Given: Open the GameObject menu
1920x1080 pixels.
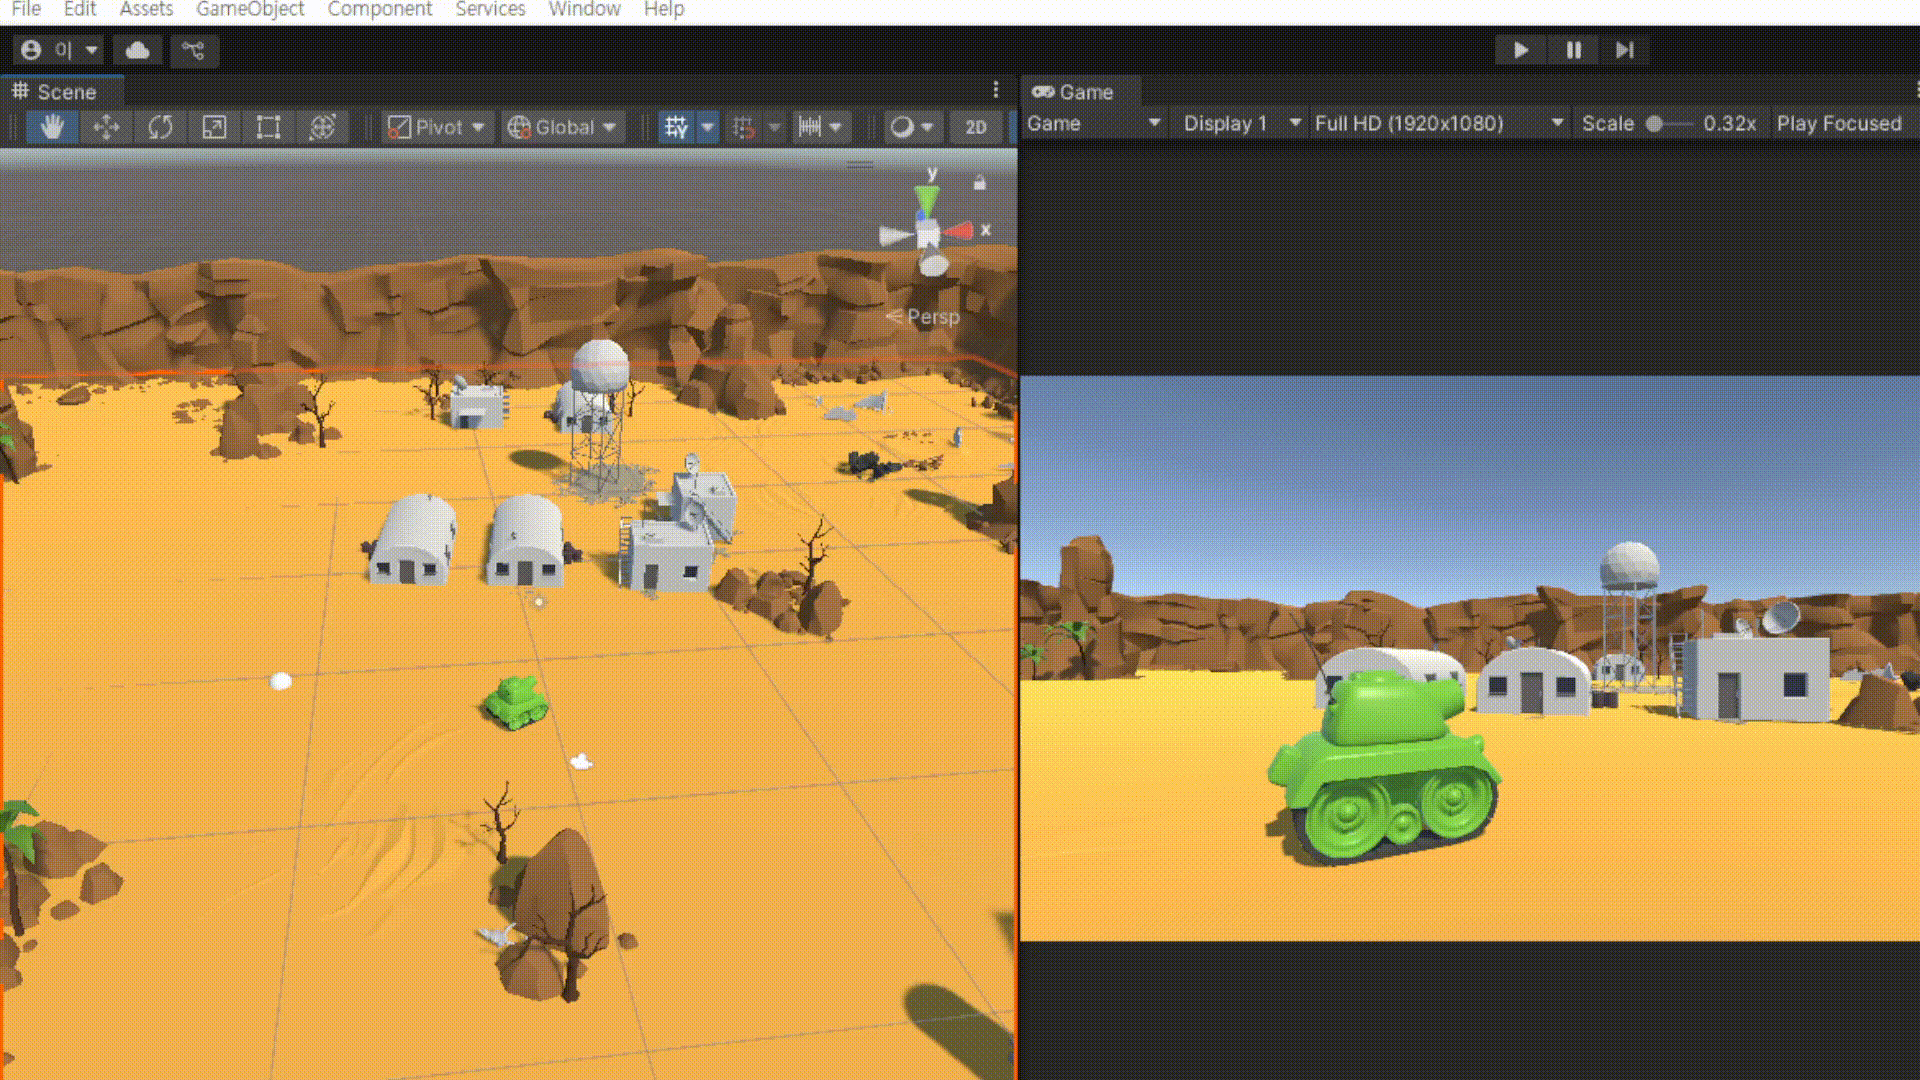Looking at the screenshot, I should [250, 9].
